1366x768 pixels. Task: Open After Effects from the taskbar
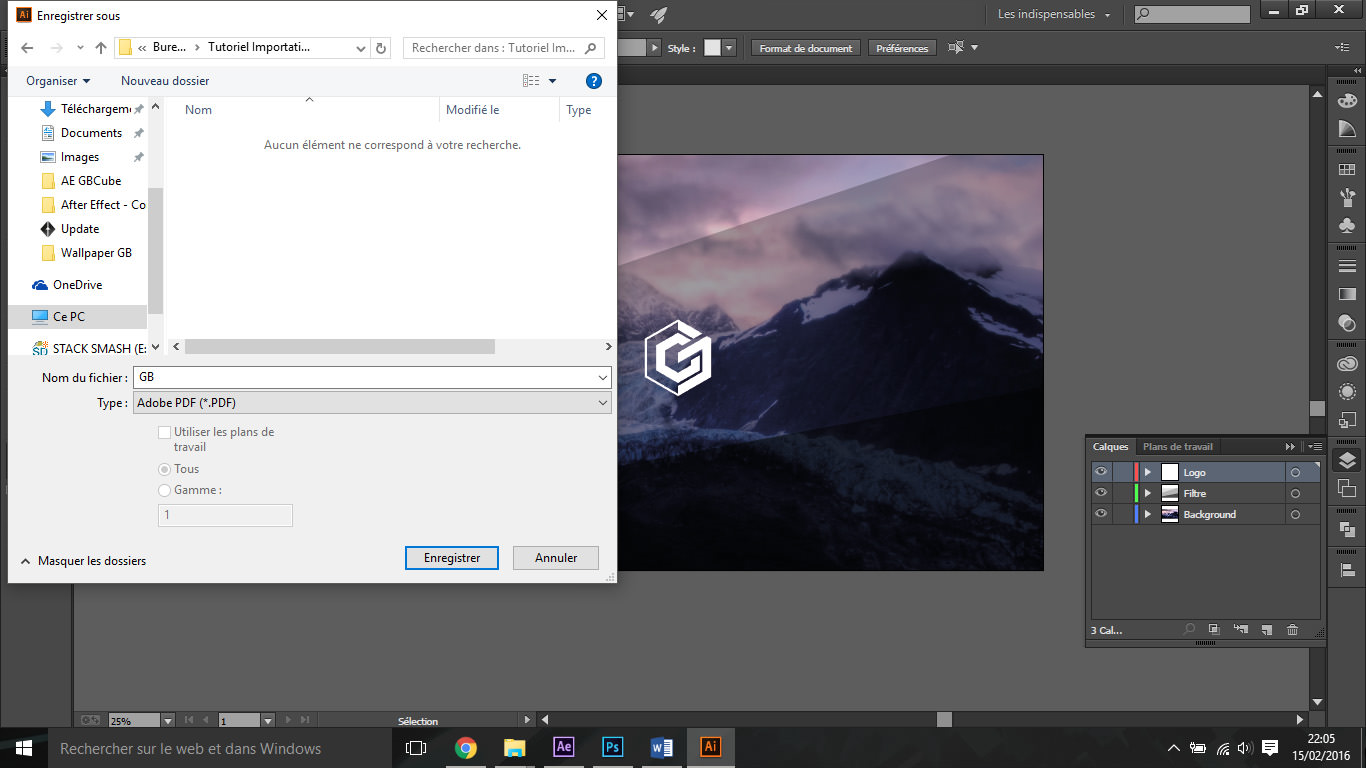pos(563,748)
